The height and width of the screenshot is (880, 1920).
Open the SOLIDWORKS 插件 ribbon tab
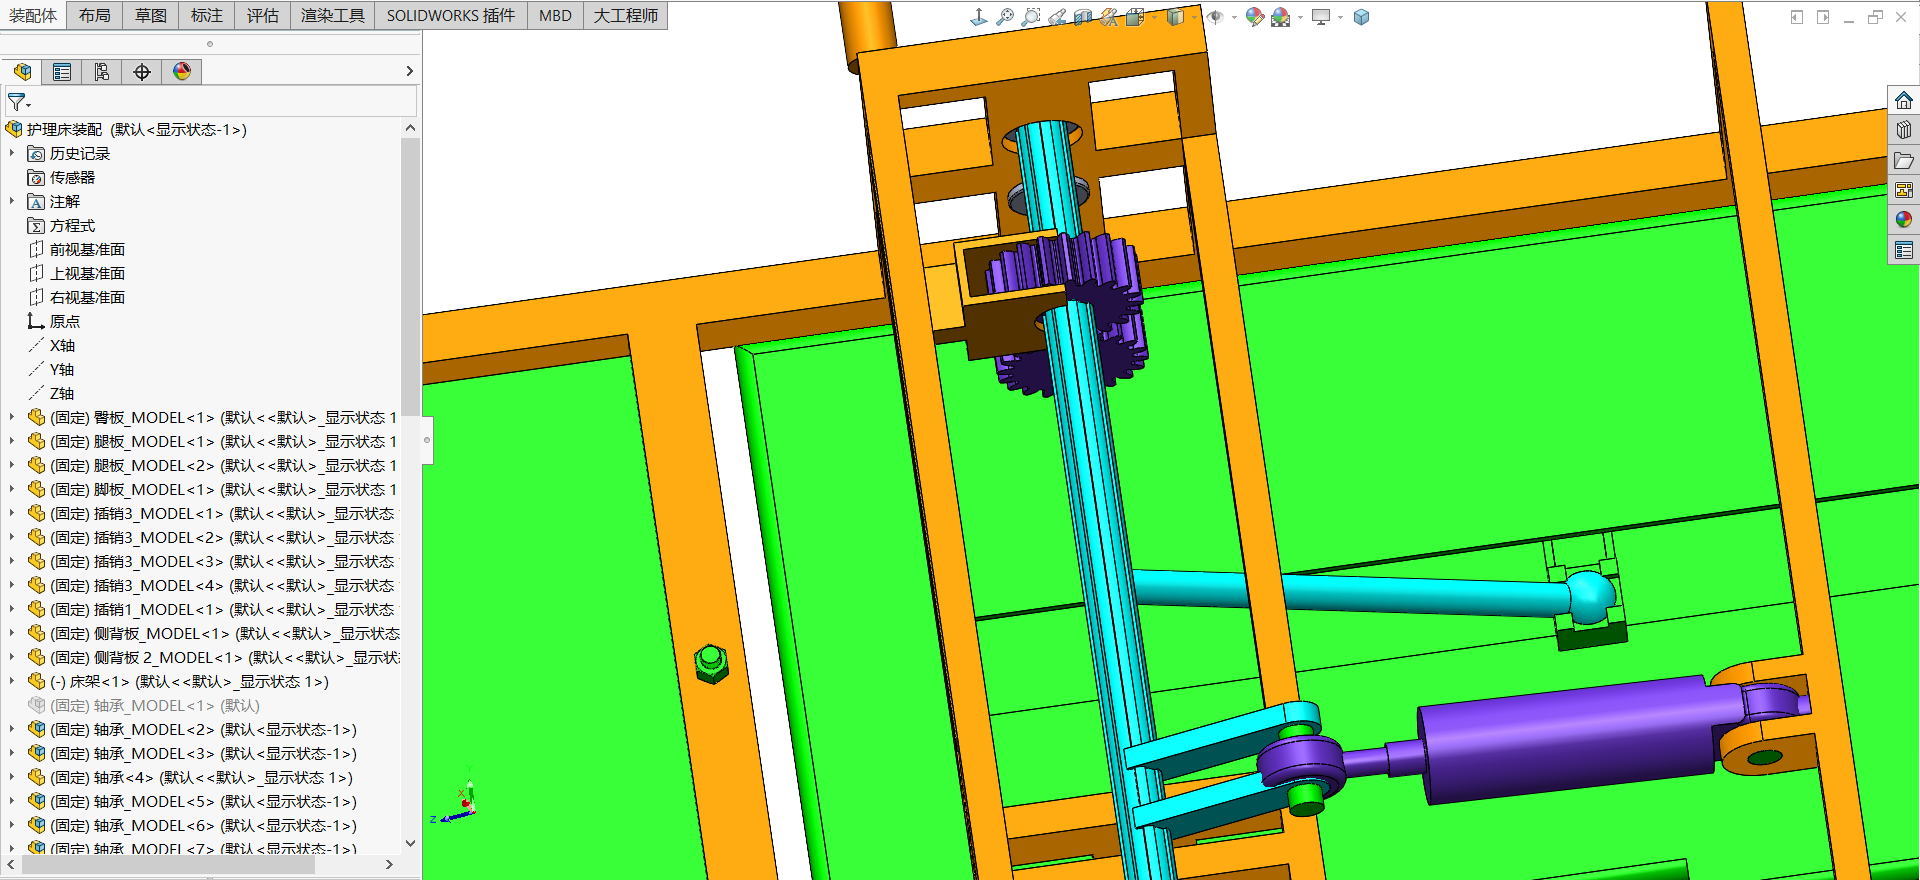(x=451, y=15)
